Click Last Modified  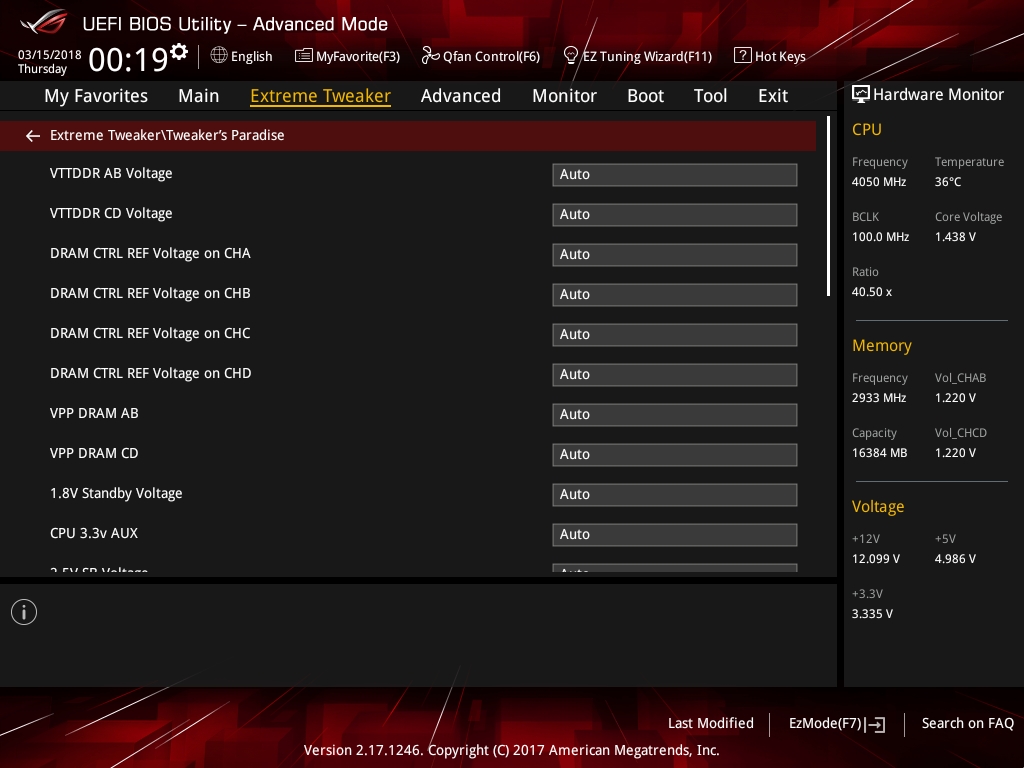click(x=711, y=724)
